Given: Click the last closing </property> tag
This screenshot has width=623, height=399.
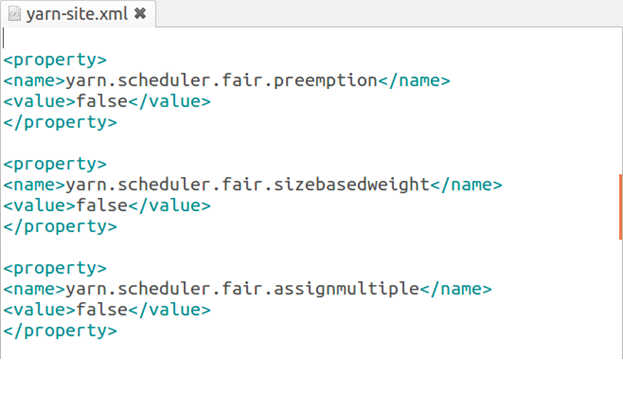Looking at the screenshot, I should pos(60,331).
